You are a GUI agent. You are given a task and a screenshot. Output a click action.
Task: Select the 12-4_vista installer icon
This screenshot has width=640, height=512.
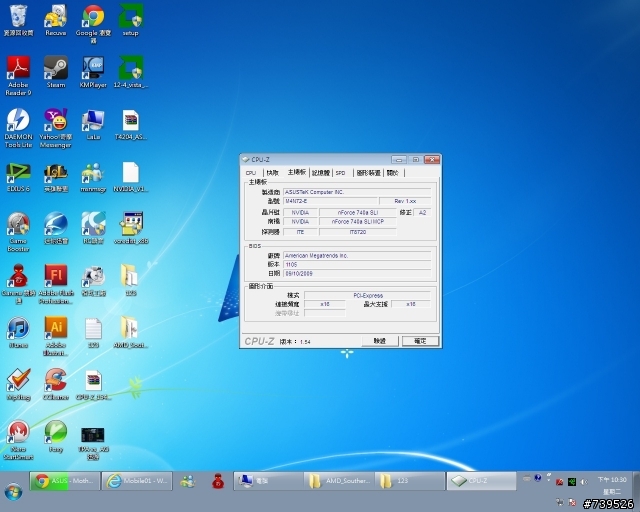[131, 72]
